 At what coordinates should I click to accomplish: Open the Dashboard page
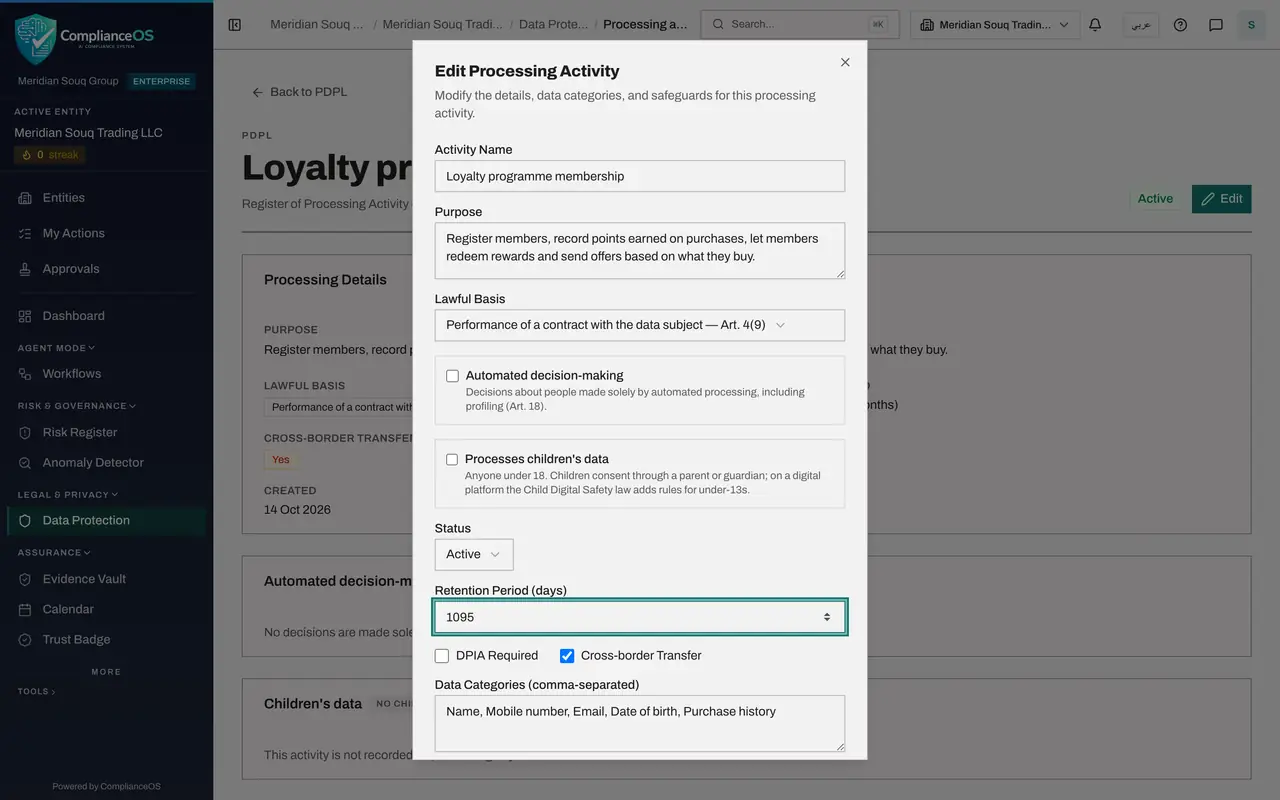pos(106,316)
